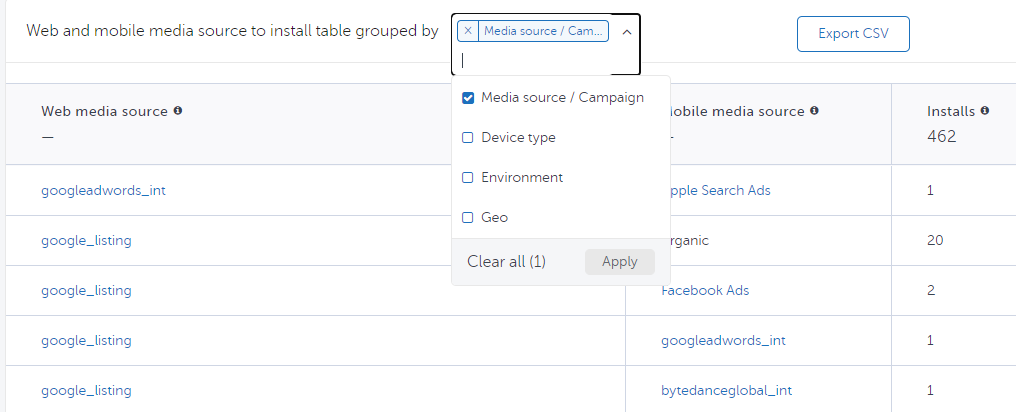
Task: Remove the Media source / Campaign chip
Action: [x=468, y=31]
